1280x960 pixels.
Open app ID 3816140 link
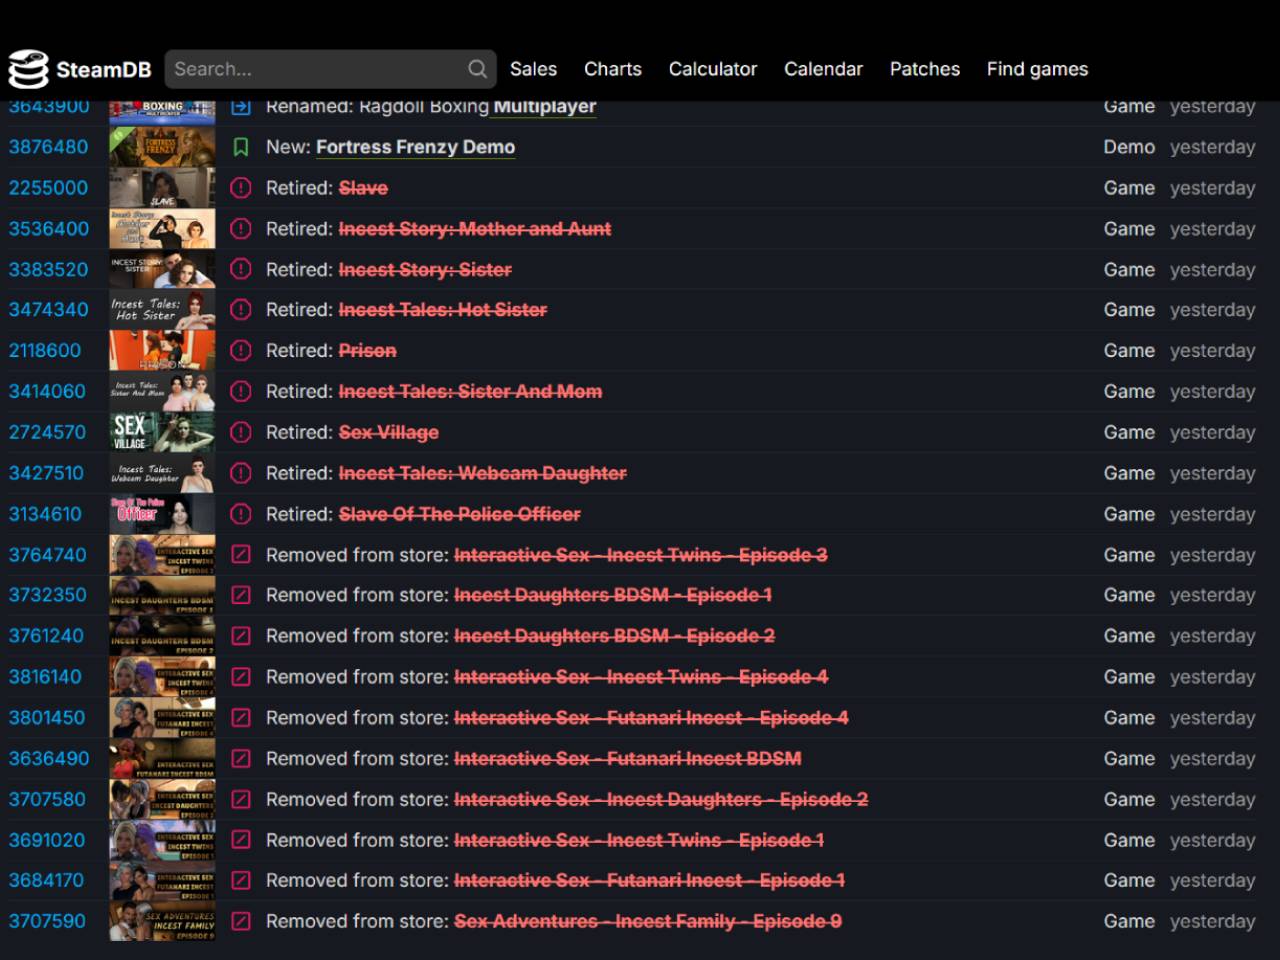[x=45, y=677]
